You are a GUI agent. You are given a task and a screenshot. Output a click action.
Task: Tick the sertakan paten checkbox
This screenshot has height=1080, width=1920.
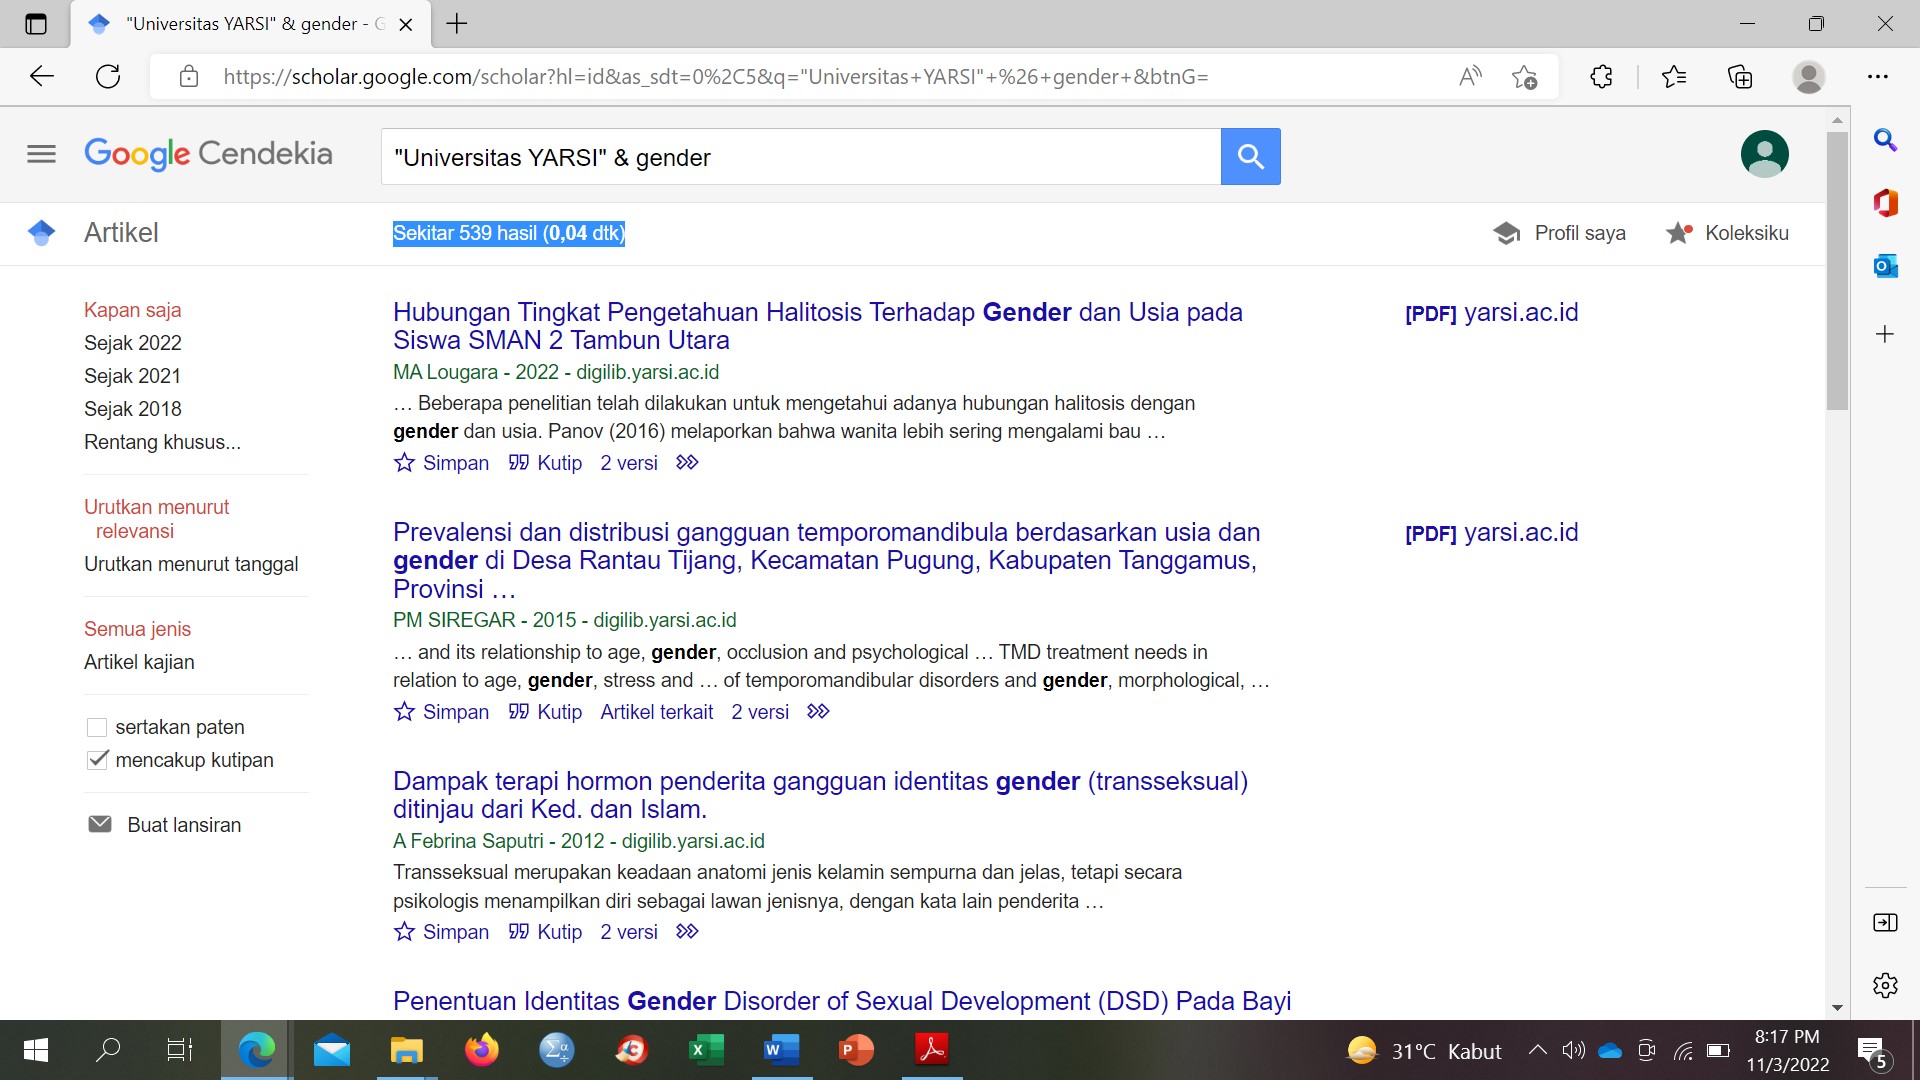[x=97, y=727]
